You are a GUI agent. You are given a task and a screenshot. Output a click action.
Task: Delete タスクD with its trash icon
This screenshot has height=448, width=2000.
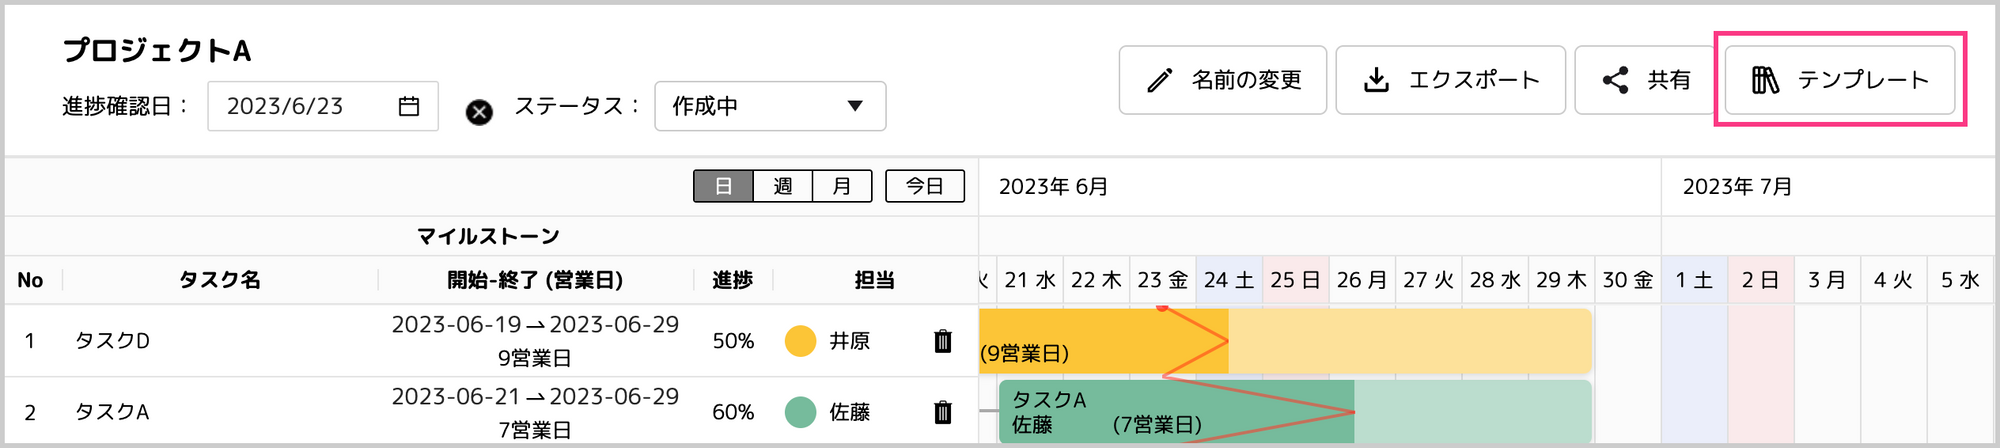(942, 341)
